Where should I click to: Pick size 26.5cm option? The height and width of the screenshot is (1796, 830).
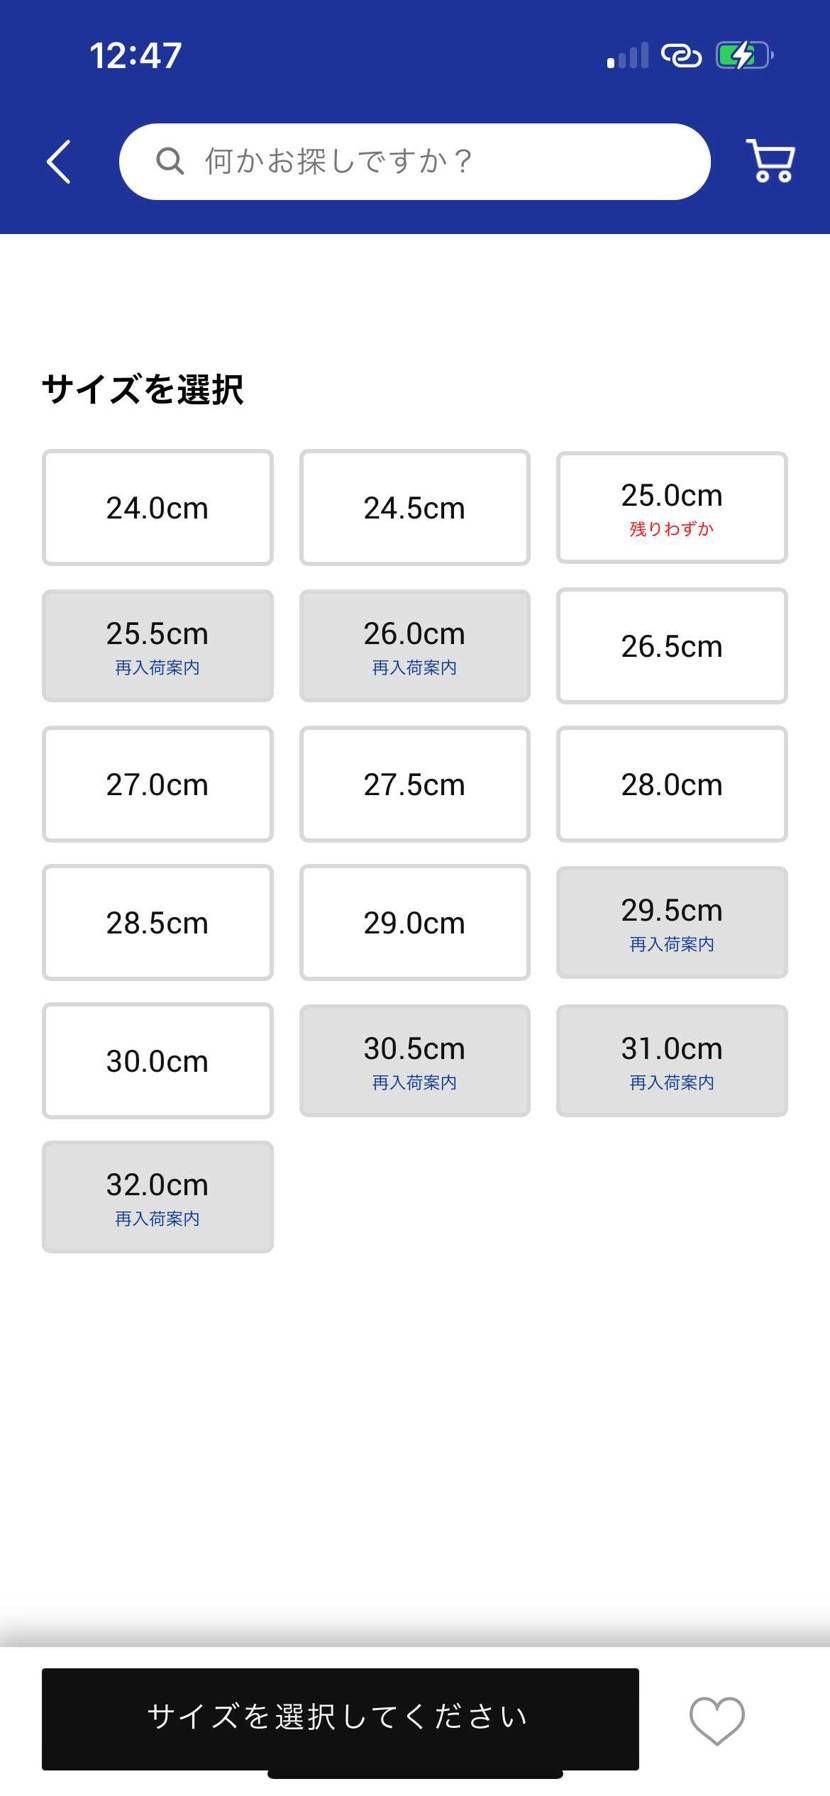coord(672,646)
